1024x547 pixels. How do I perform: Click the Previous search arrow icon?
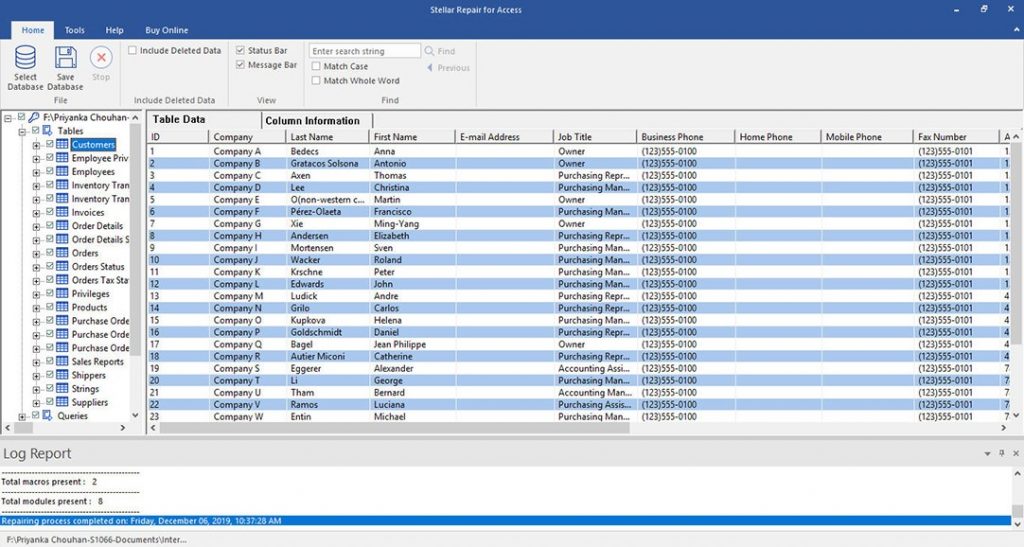(430, 68)
